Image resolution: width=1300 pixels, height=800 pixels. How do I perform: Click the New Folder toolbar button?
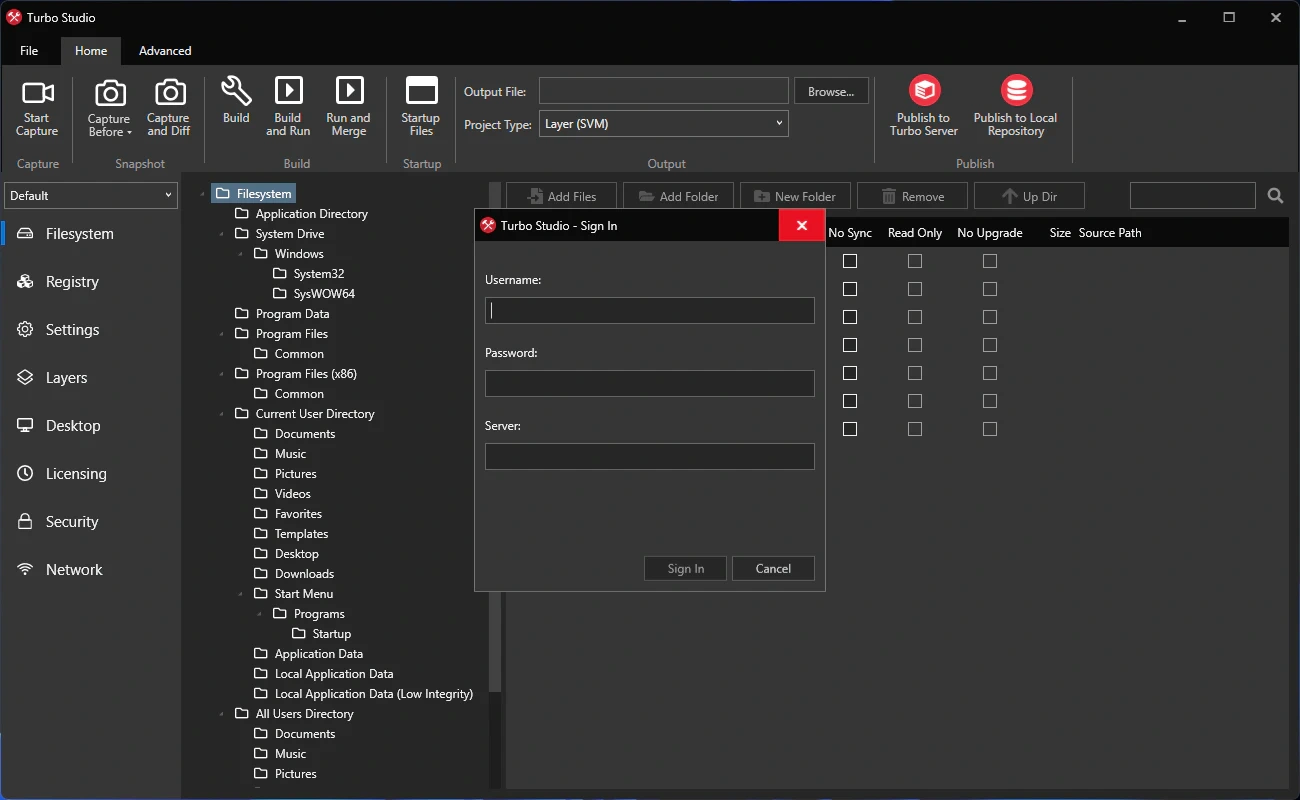pos(795,196)
